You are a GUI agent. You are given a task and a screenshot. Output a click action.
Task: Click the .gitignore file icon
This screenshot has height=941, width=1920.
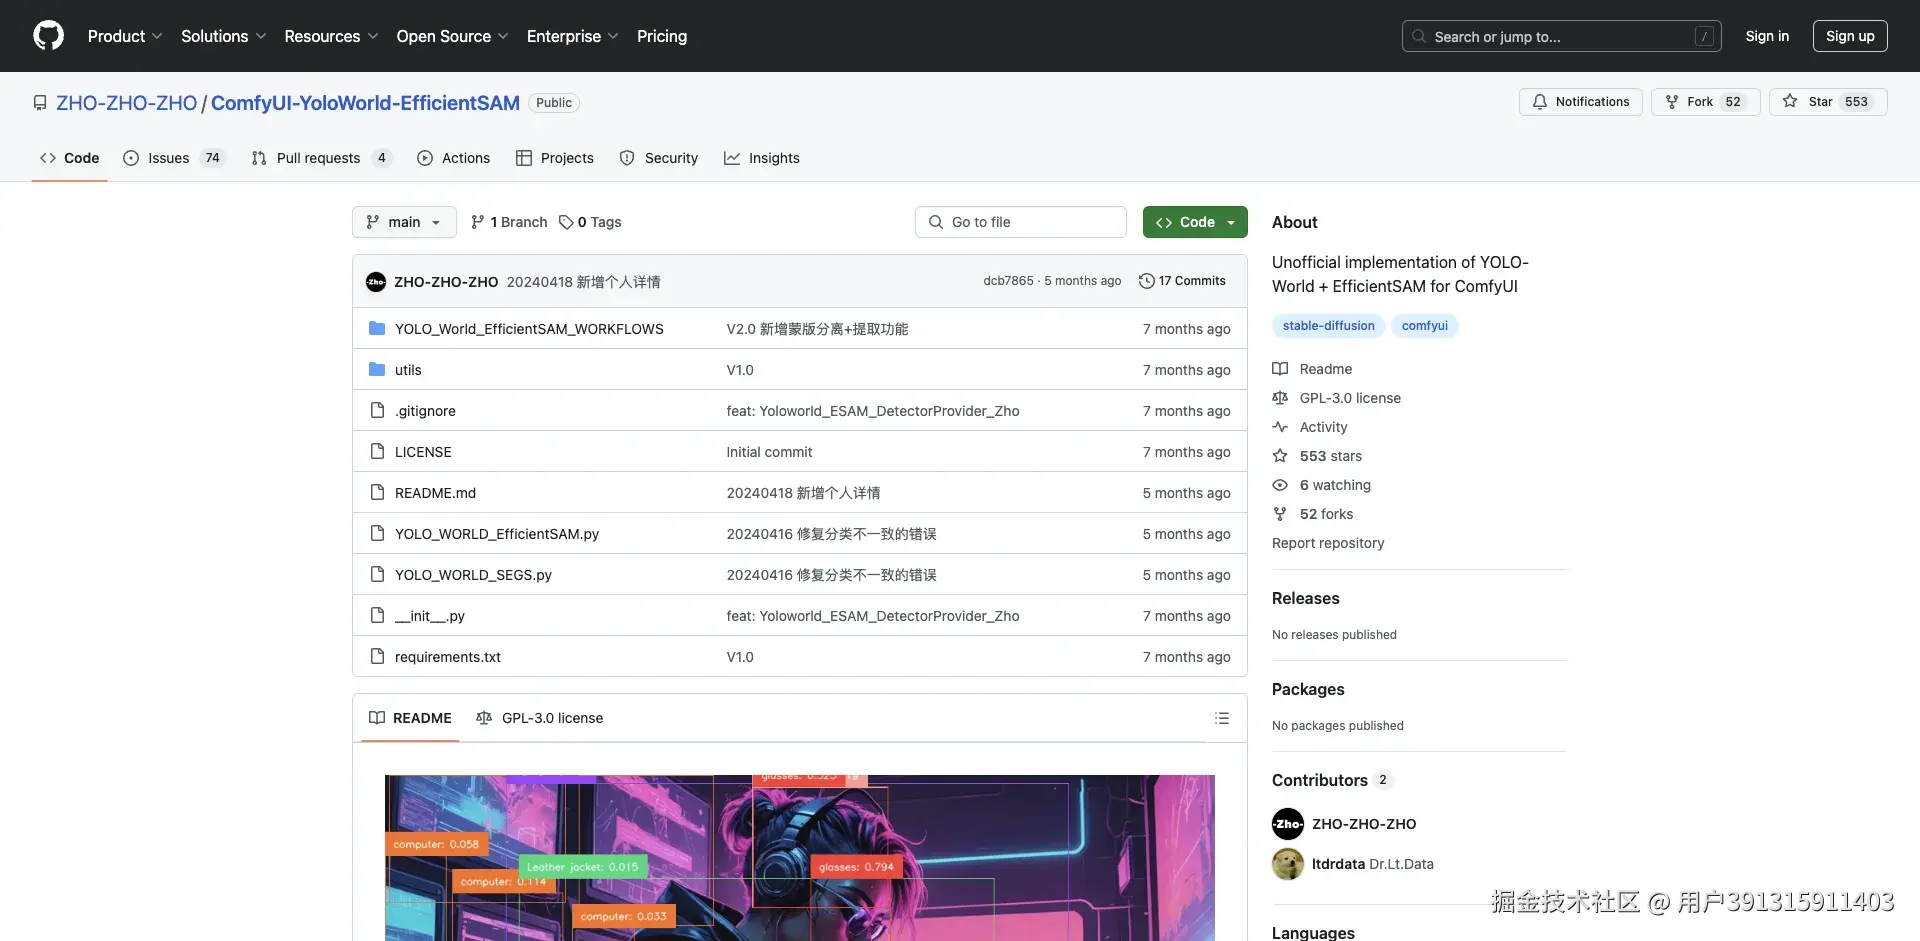coord(377,411)
